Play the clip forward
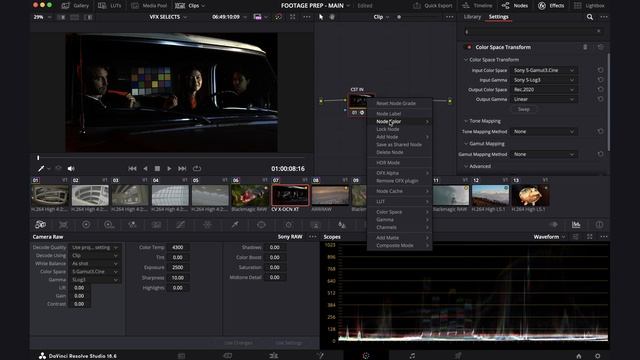 169,169
